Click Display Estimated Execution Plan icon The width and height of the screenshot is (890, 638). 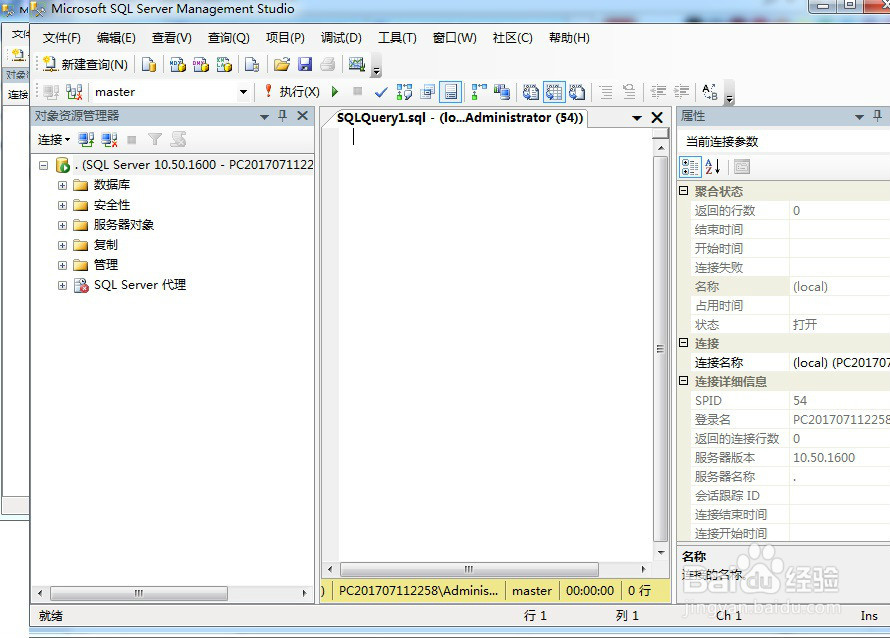point(404,92)
